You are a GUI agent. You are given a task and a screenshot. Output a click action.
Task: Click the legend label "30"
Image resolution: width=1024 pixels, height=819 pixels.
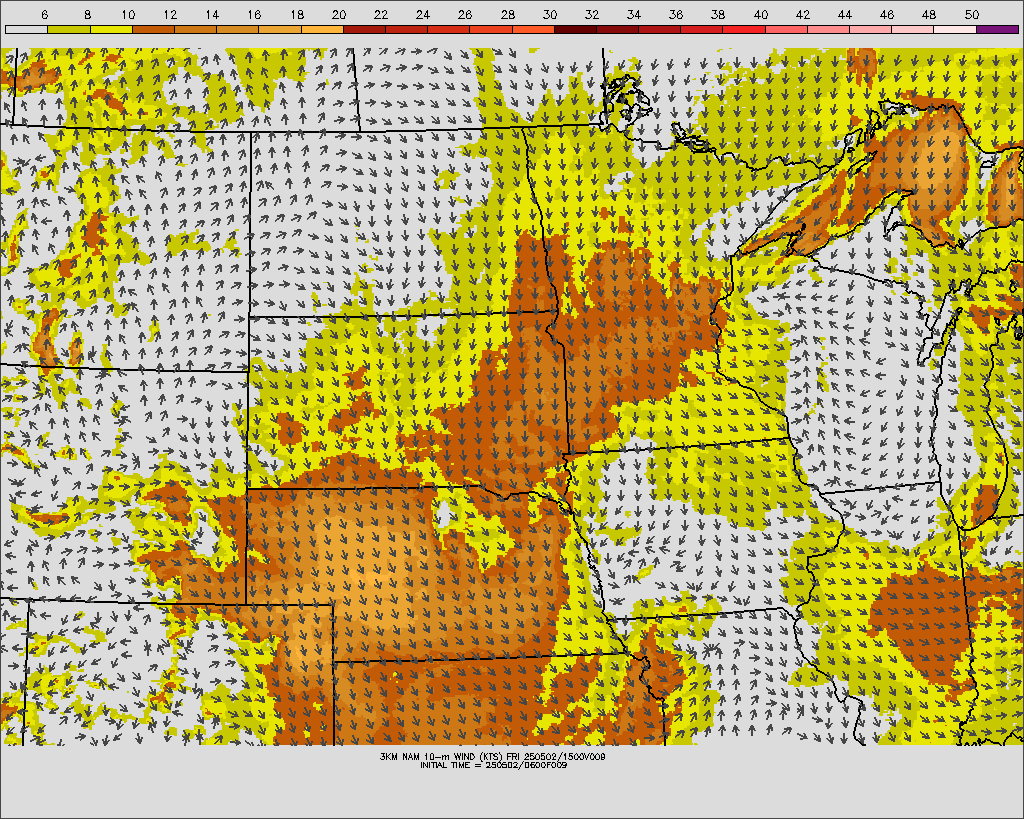(550, 14)
